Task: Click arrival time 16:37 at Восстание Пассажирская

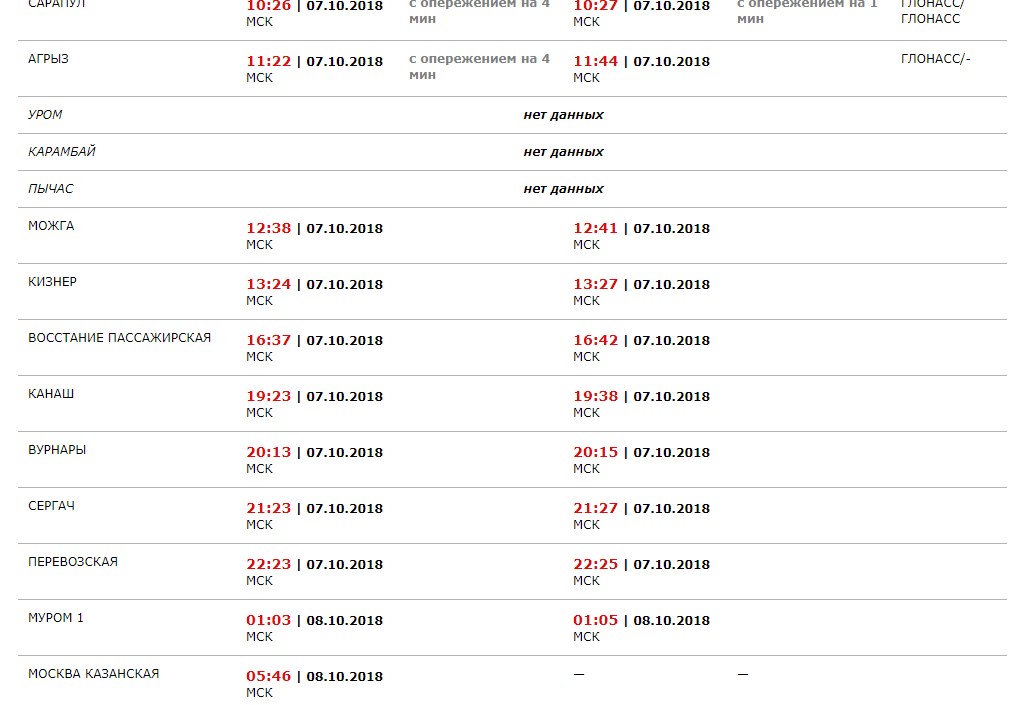Action: coord(269,340)
